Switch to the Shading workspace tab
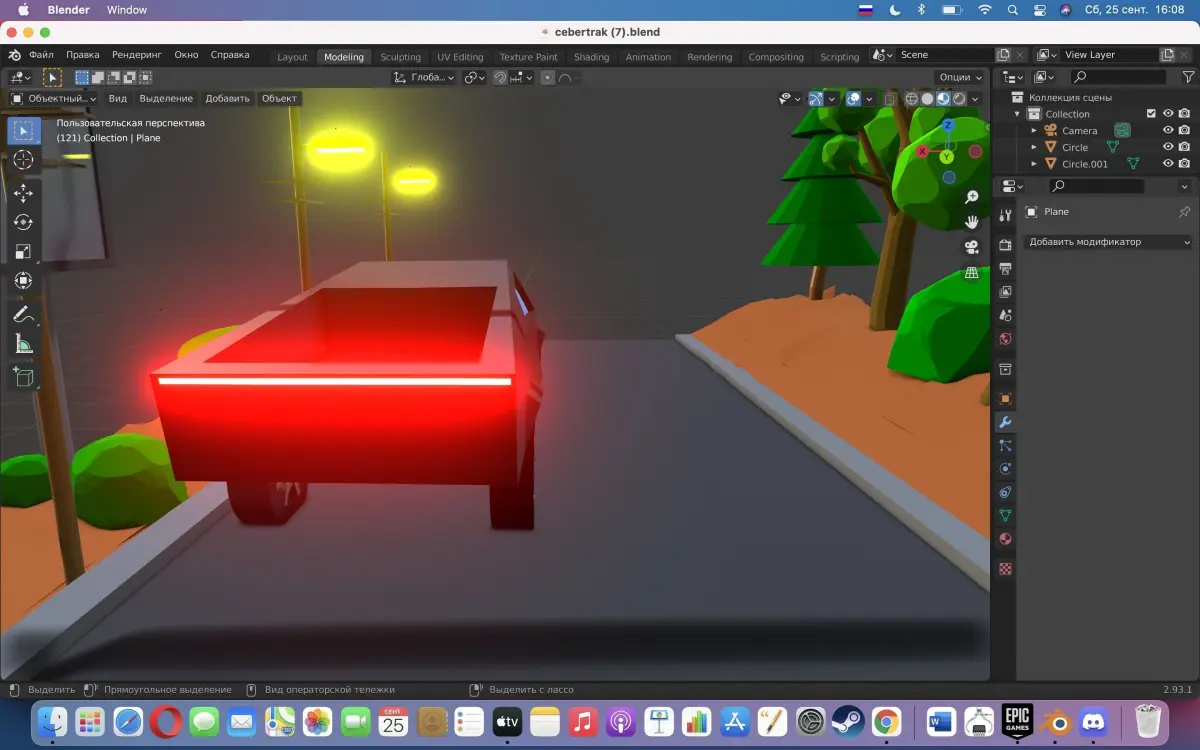The image size is (1200, 750). click(592, 57)
